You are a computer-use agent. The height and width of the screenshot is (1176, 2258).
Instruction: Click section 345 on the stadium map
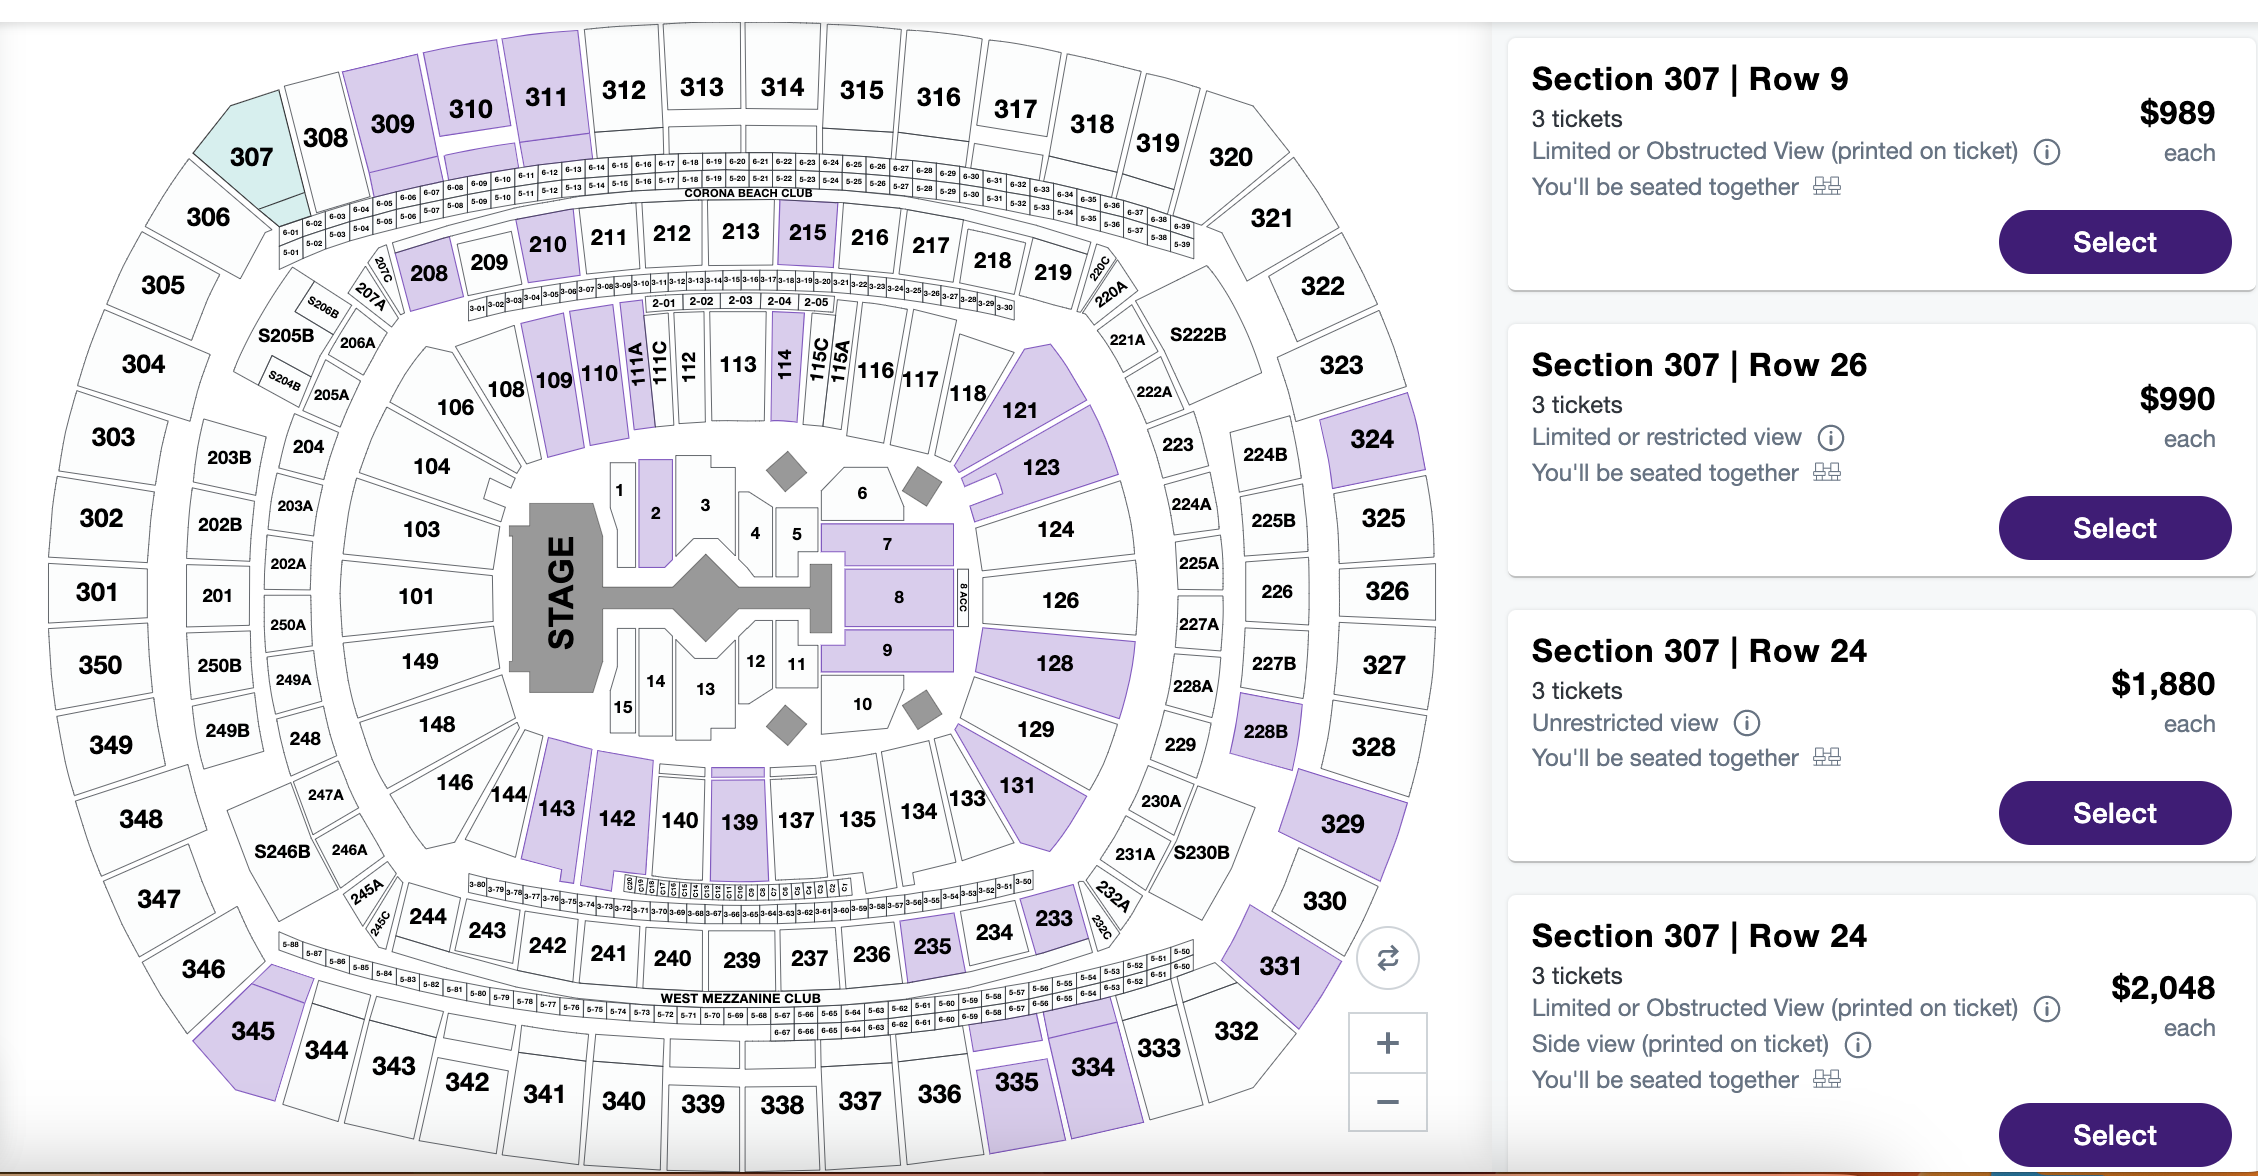252,1031
